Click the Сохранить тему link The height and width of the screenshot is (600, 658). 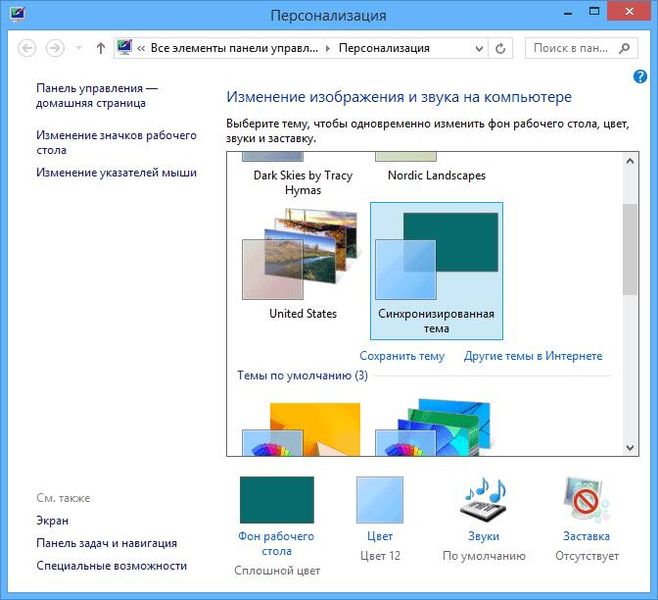402,356
